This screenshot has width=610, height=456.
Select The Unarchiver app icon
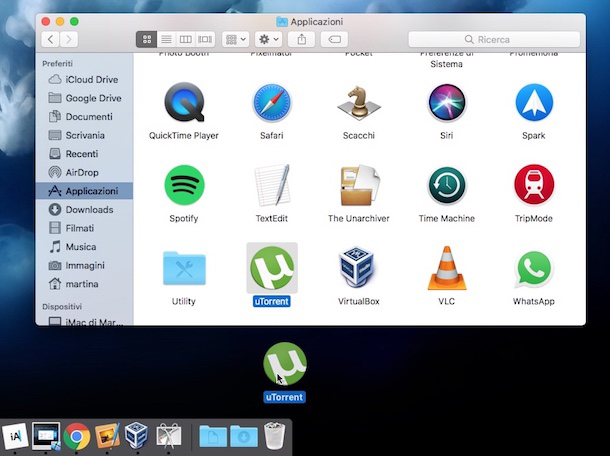click(x=359, y=185)
